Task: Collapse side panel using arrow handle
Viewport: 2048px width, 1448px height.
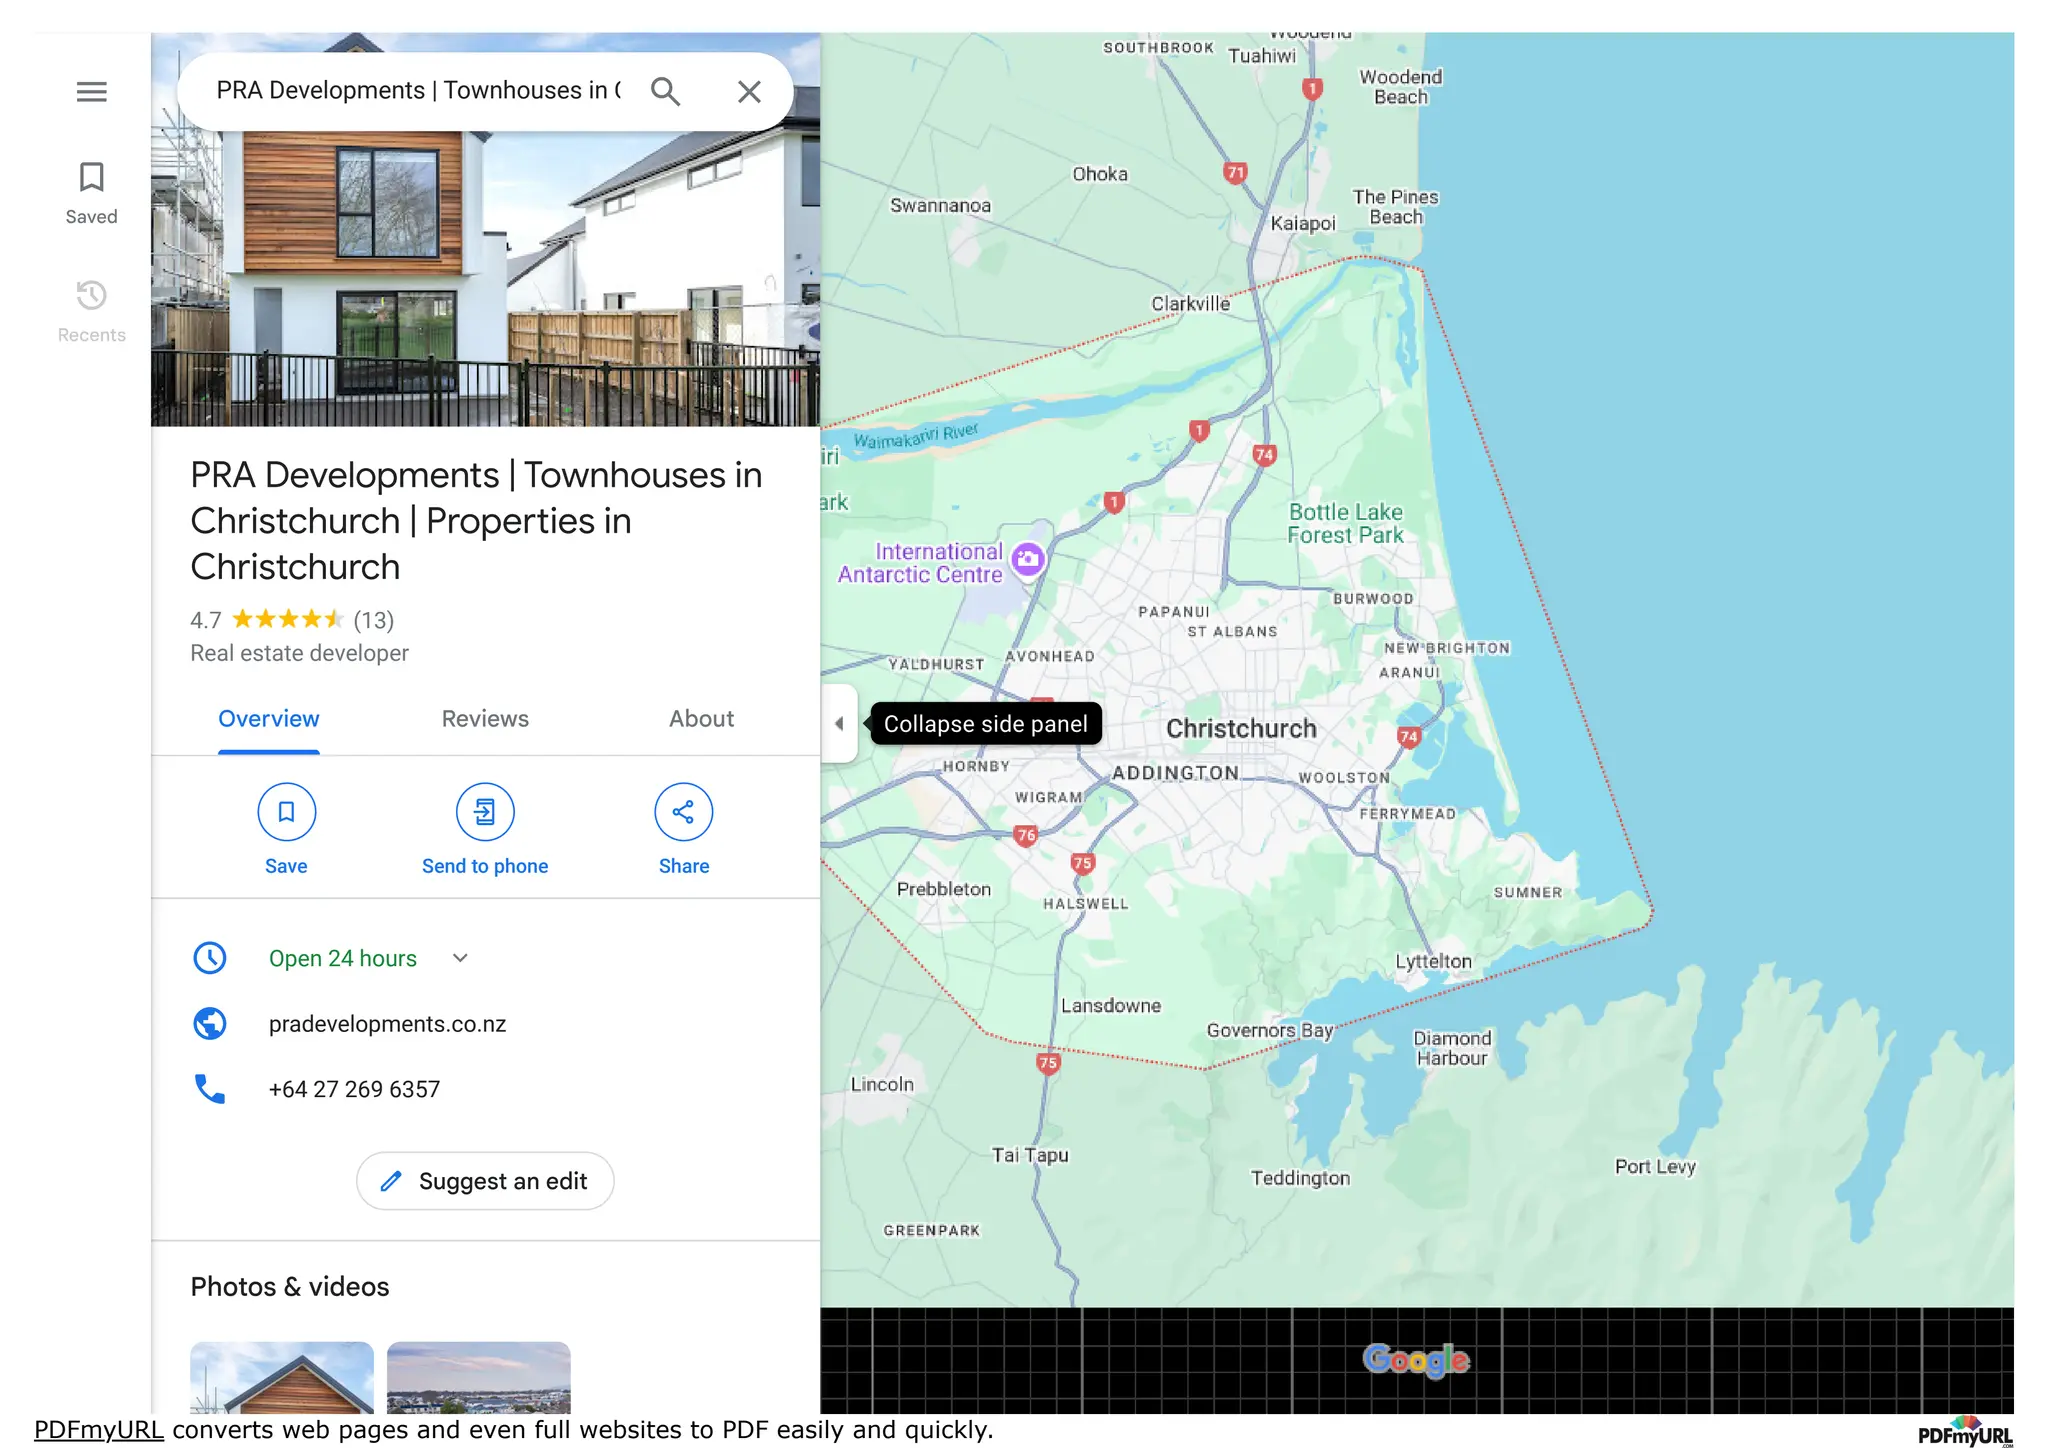Action: pyautogui.click(x=839, y=723)
